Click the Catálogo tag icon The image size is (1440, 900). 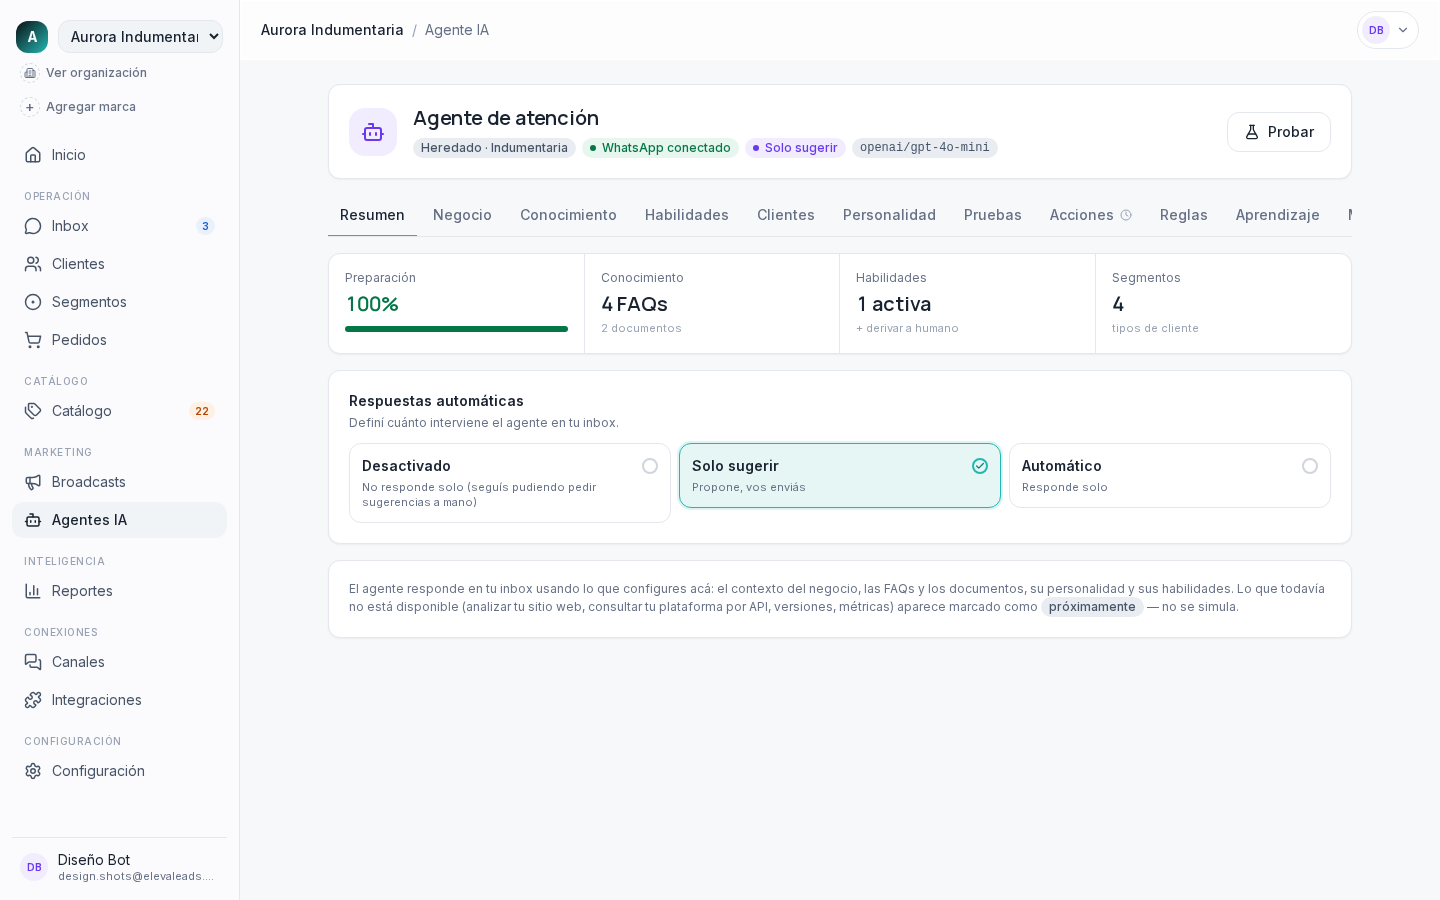(x=33, y=411)
